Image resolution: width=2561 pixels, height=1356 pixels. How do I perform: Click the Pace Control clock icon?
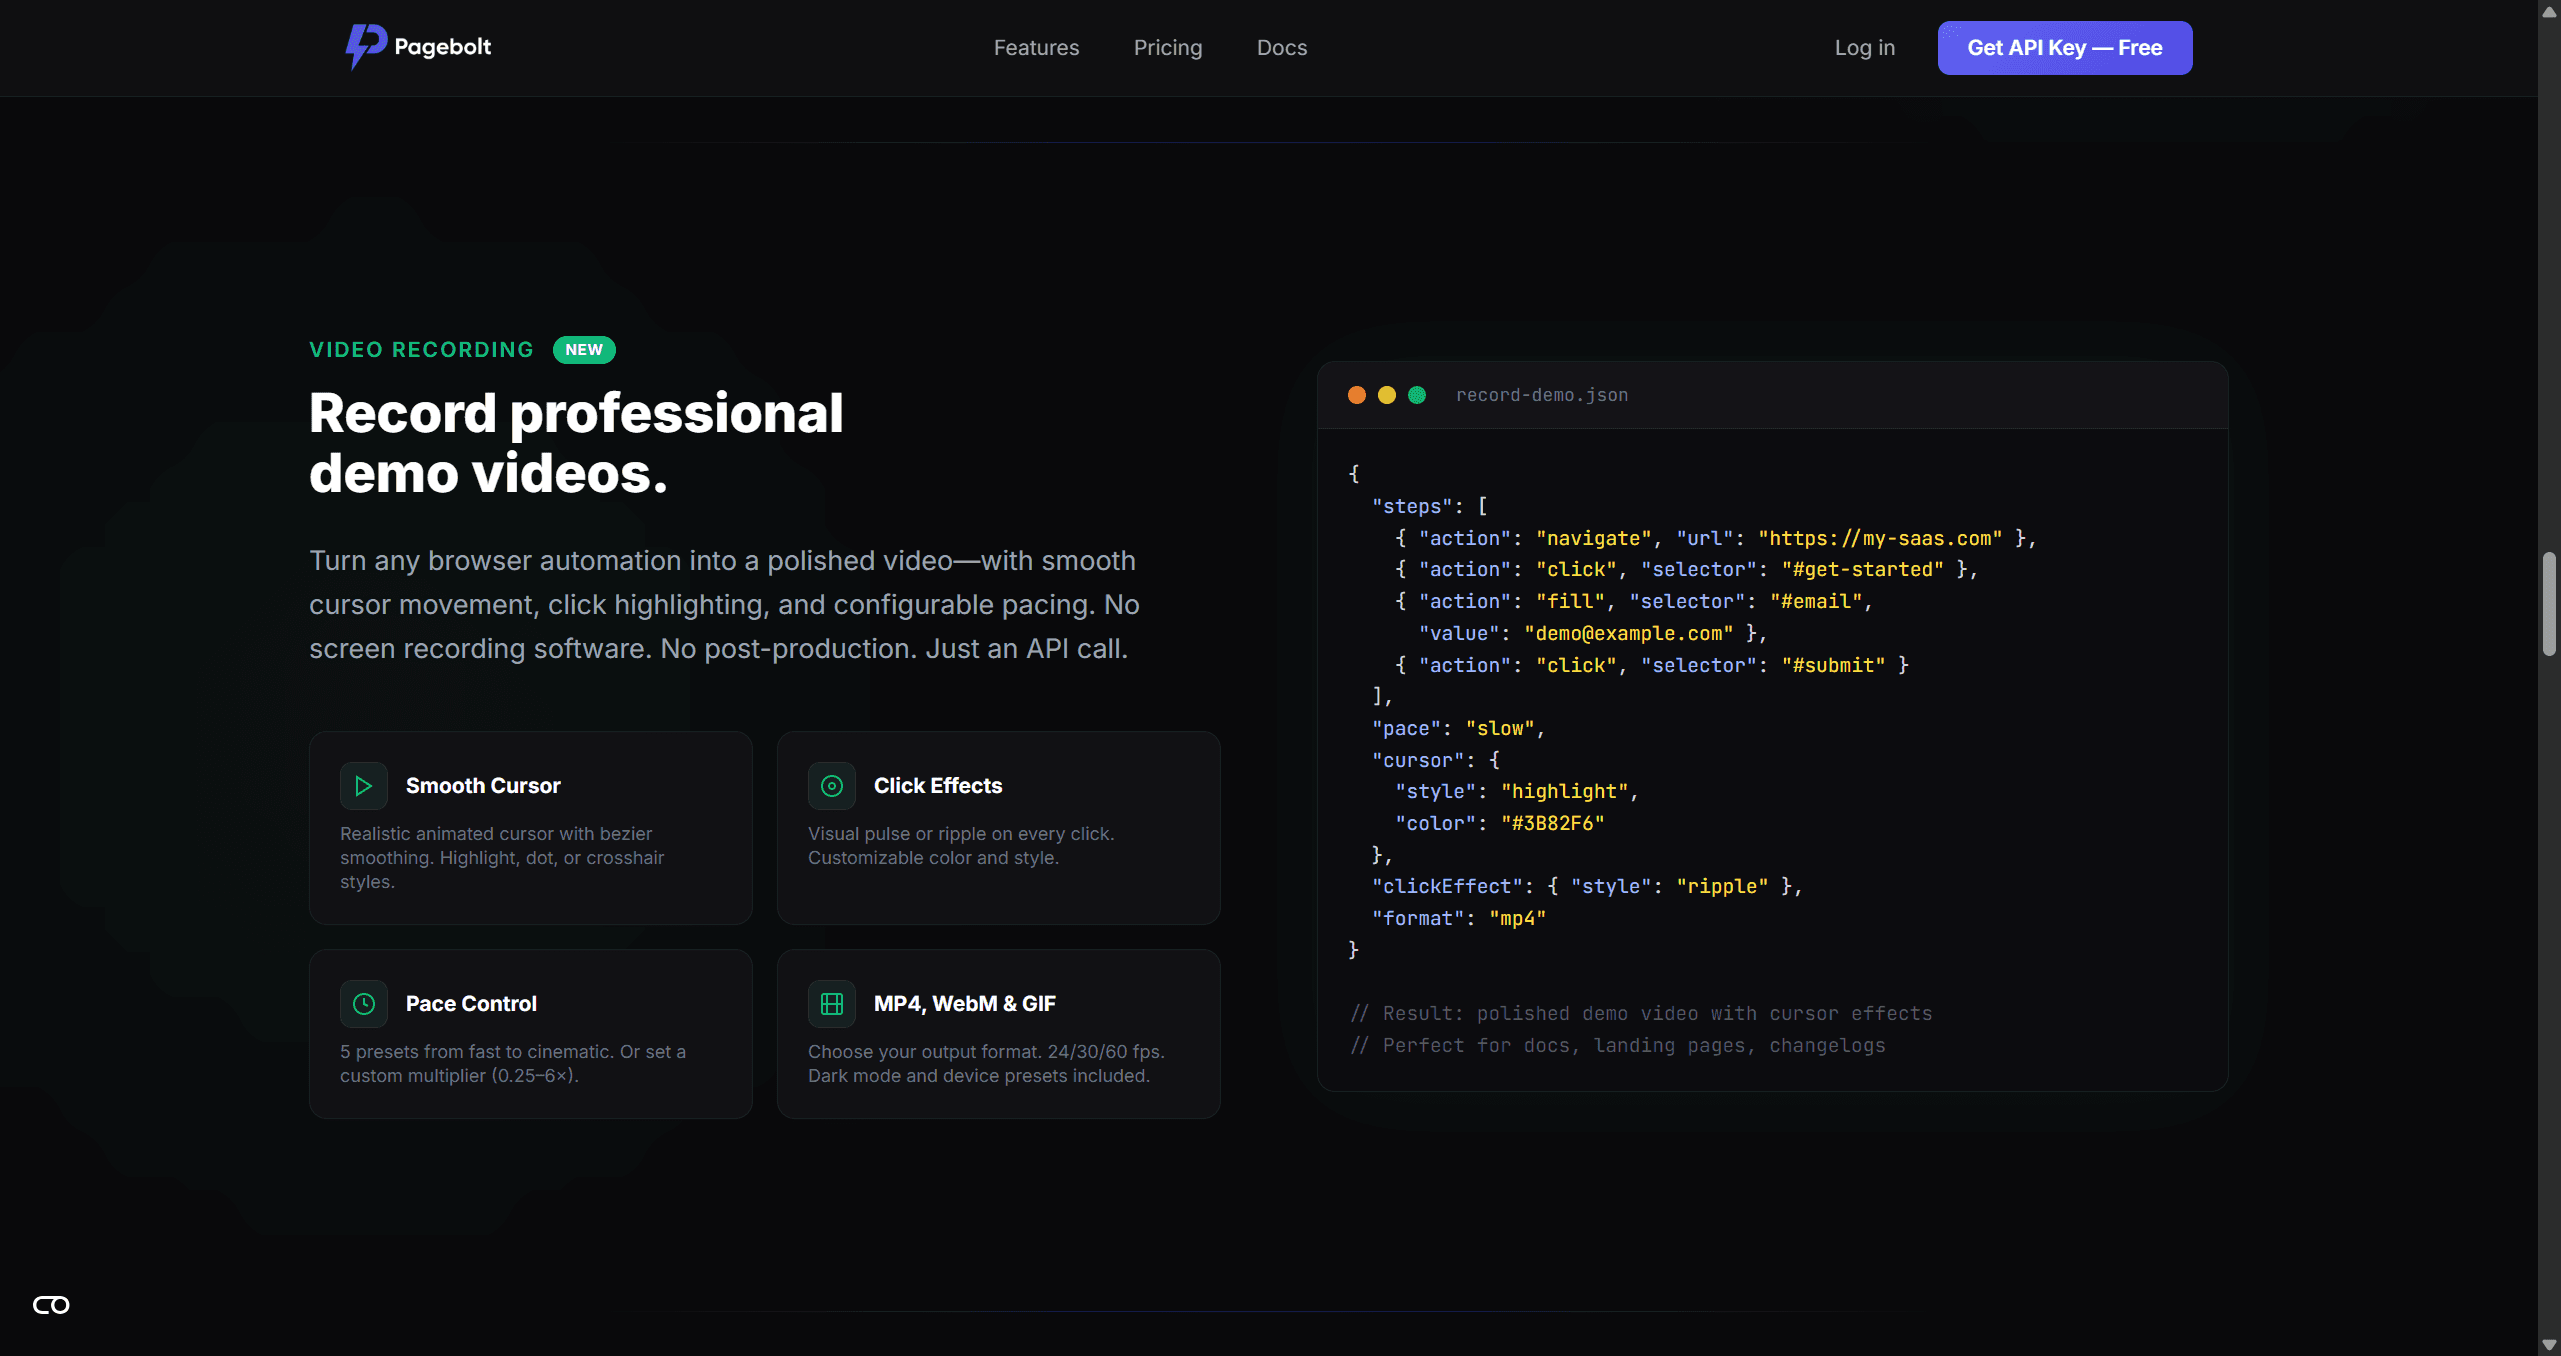pos(363,1003)
